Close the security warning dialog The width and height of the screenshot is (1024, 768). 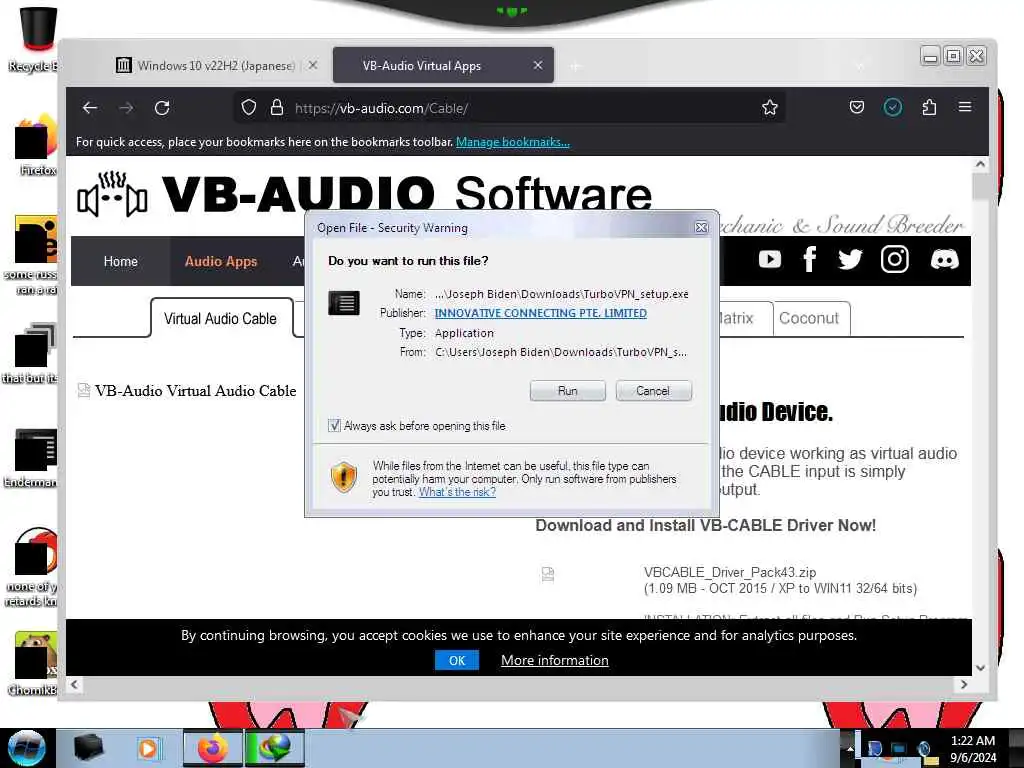coord(701,227)
